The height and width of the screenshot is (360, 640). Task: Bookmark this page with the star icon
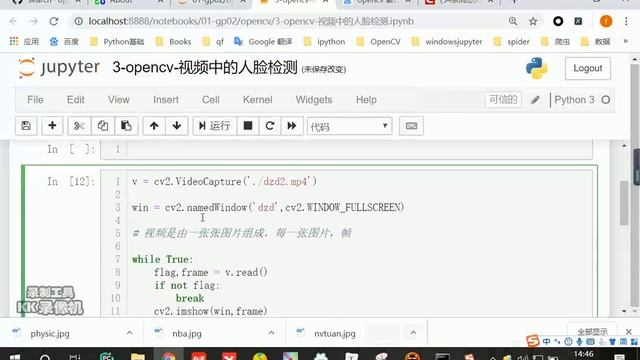[533, 21]
